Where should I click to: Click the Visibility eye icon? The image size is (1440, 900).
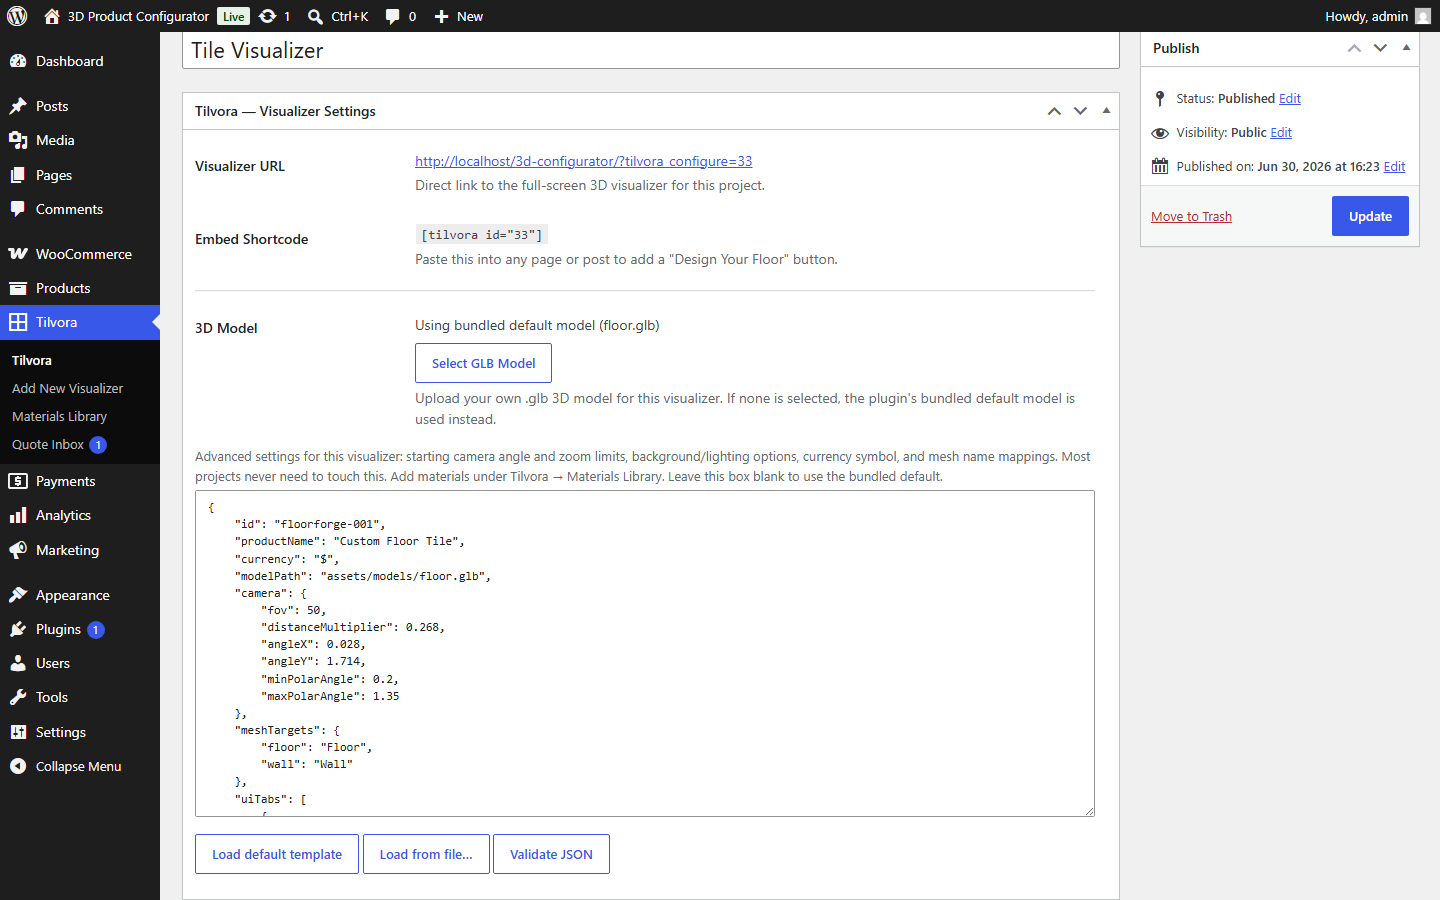(x=1160, y=133)
